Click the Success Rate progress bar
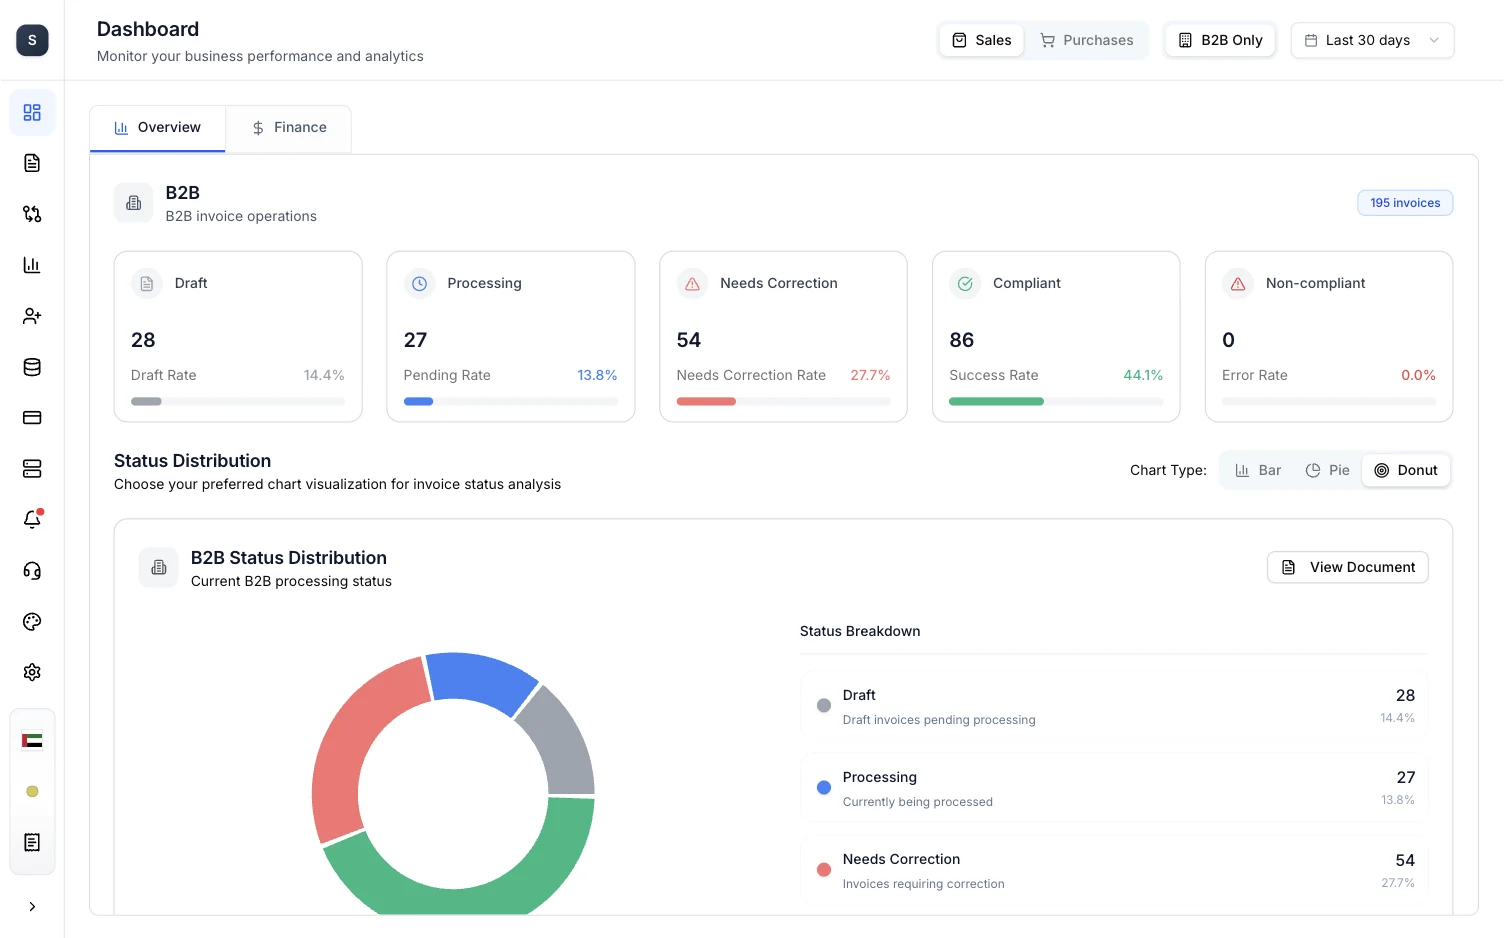The image size is (1504, 938). pos(1056,402)
